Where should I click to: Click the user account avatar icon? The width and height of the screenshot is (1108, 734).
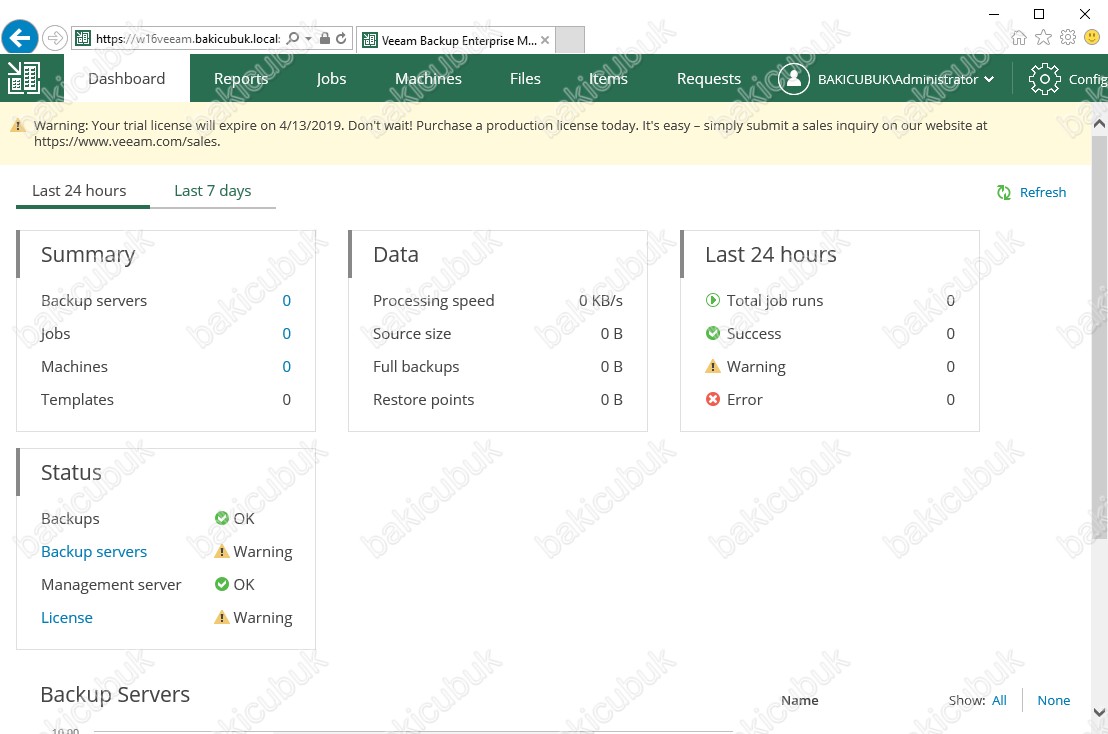[794, 78]
